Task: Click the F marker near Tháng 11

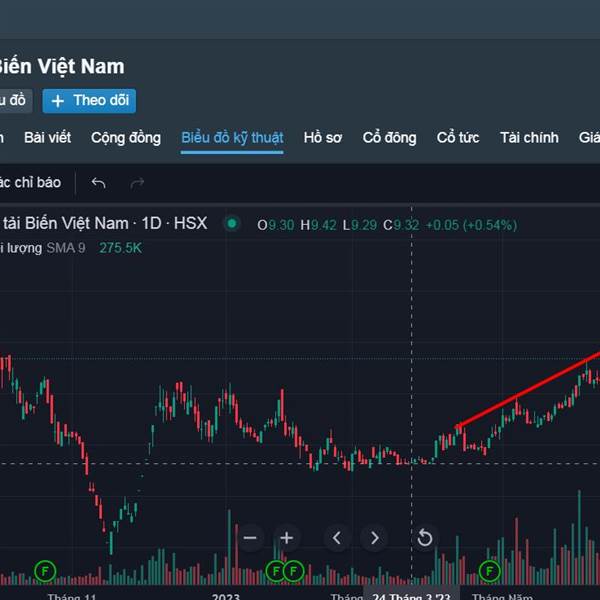Action: (45, 571)
